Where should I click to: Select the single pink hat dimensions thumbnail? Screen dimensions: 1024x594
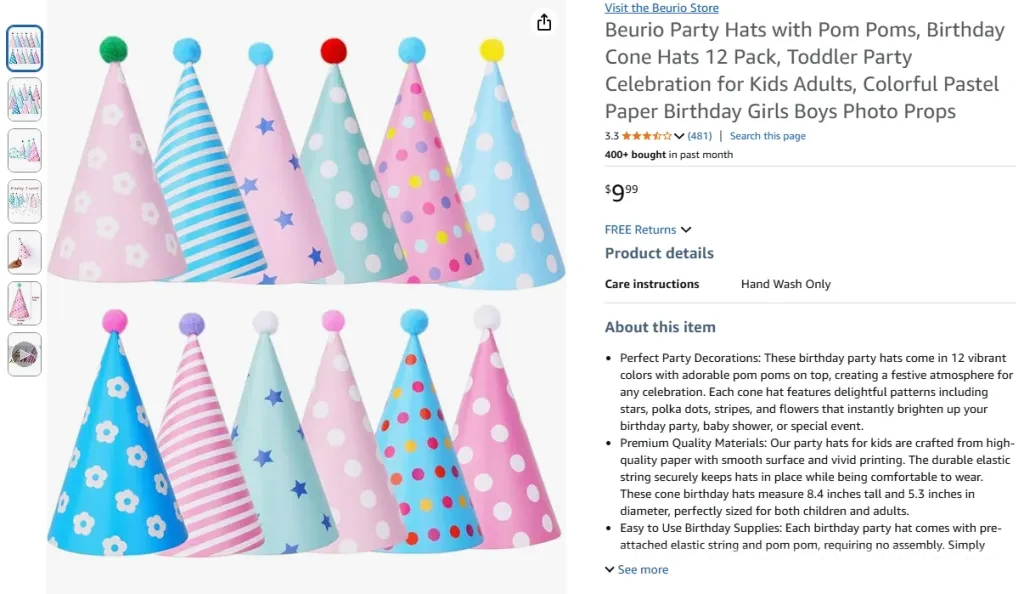click(24, 303)
